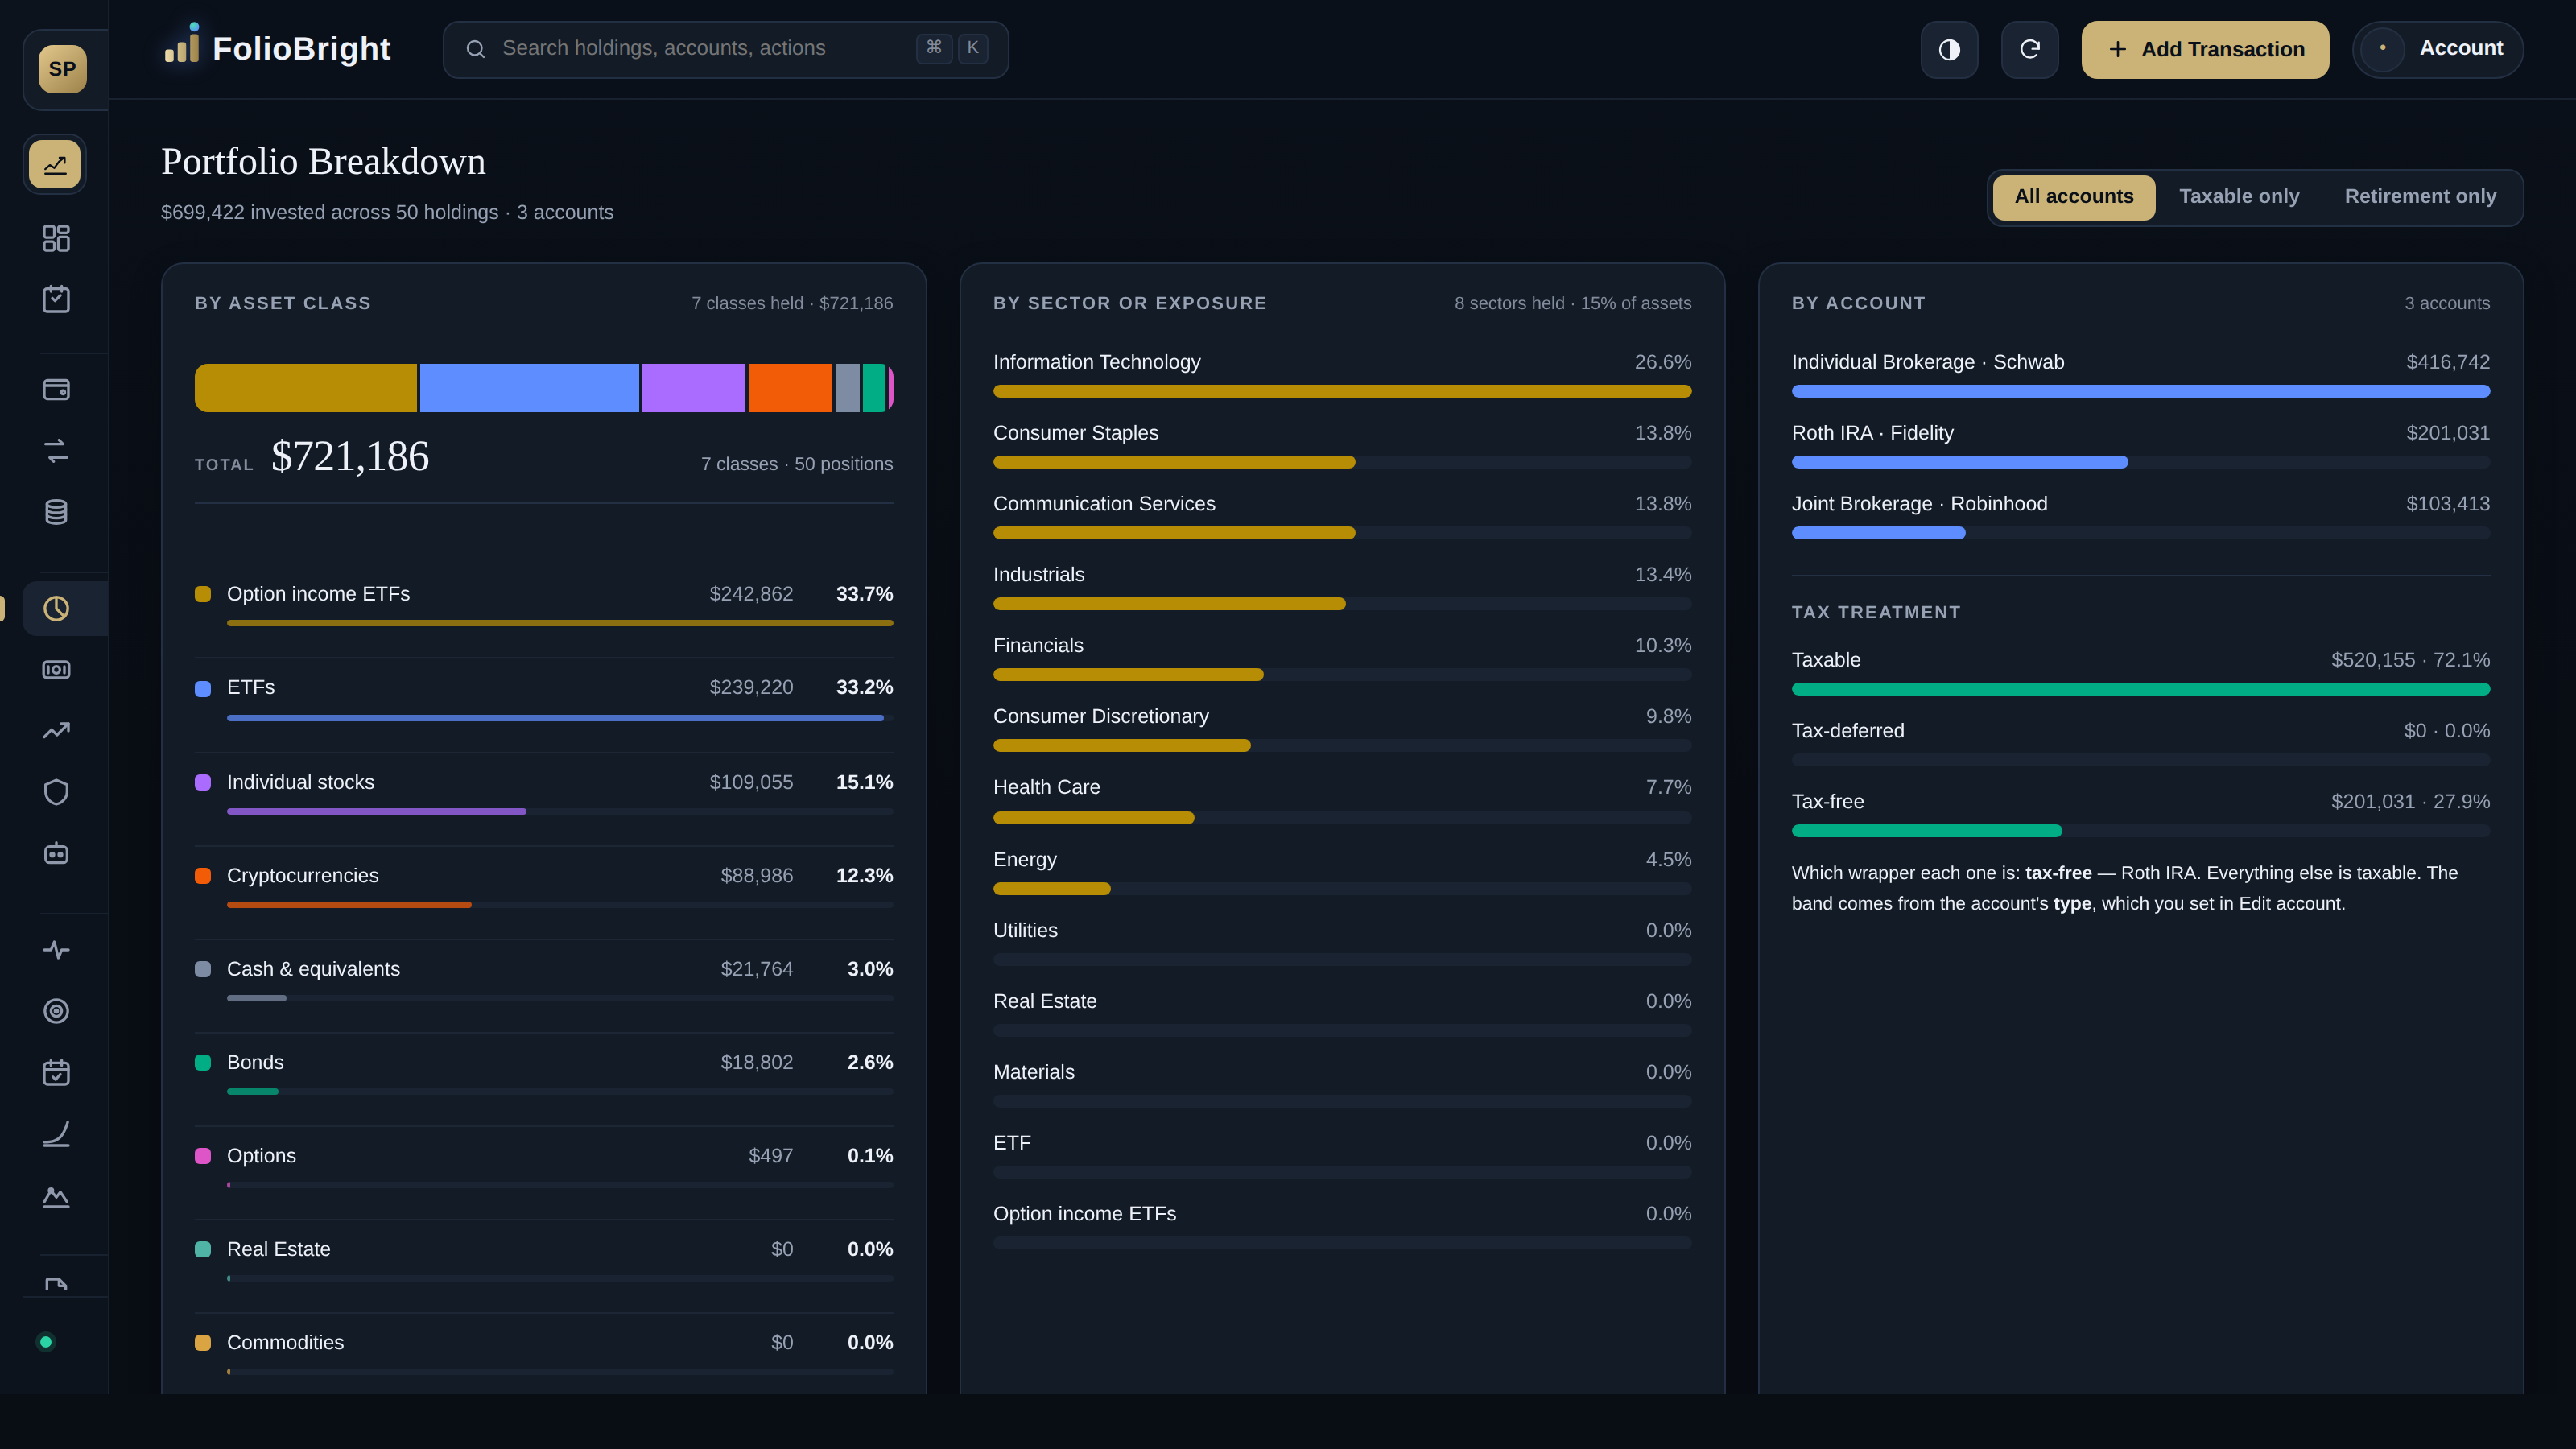The width and height of the screenshot is (2576, 1449).
Task: Click the Bonds color swatch dot
Action: [x=203, y=1063]
